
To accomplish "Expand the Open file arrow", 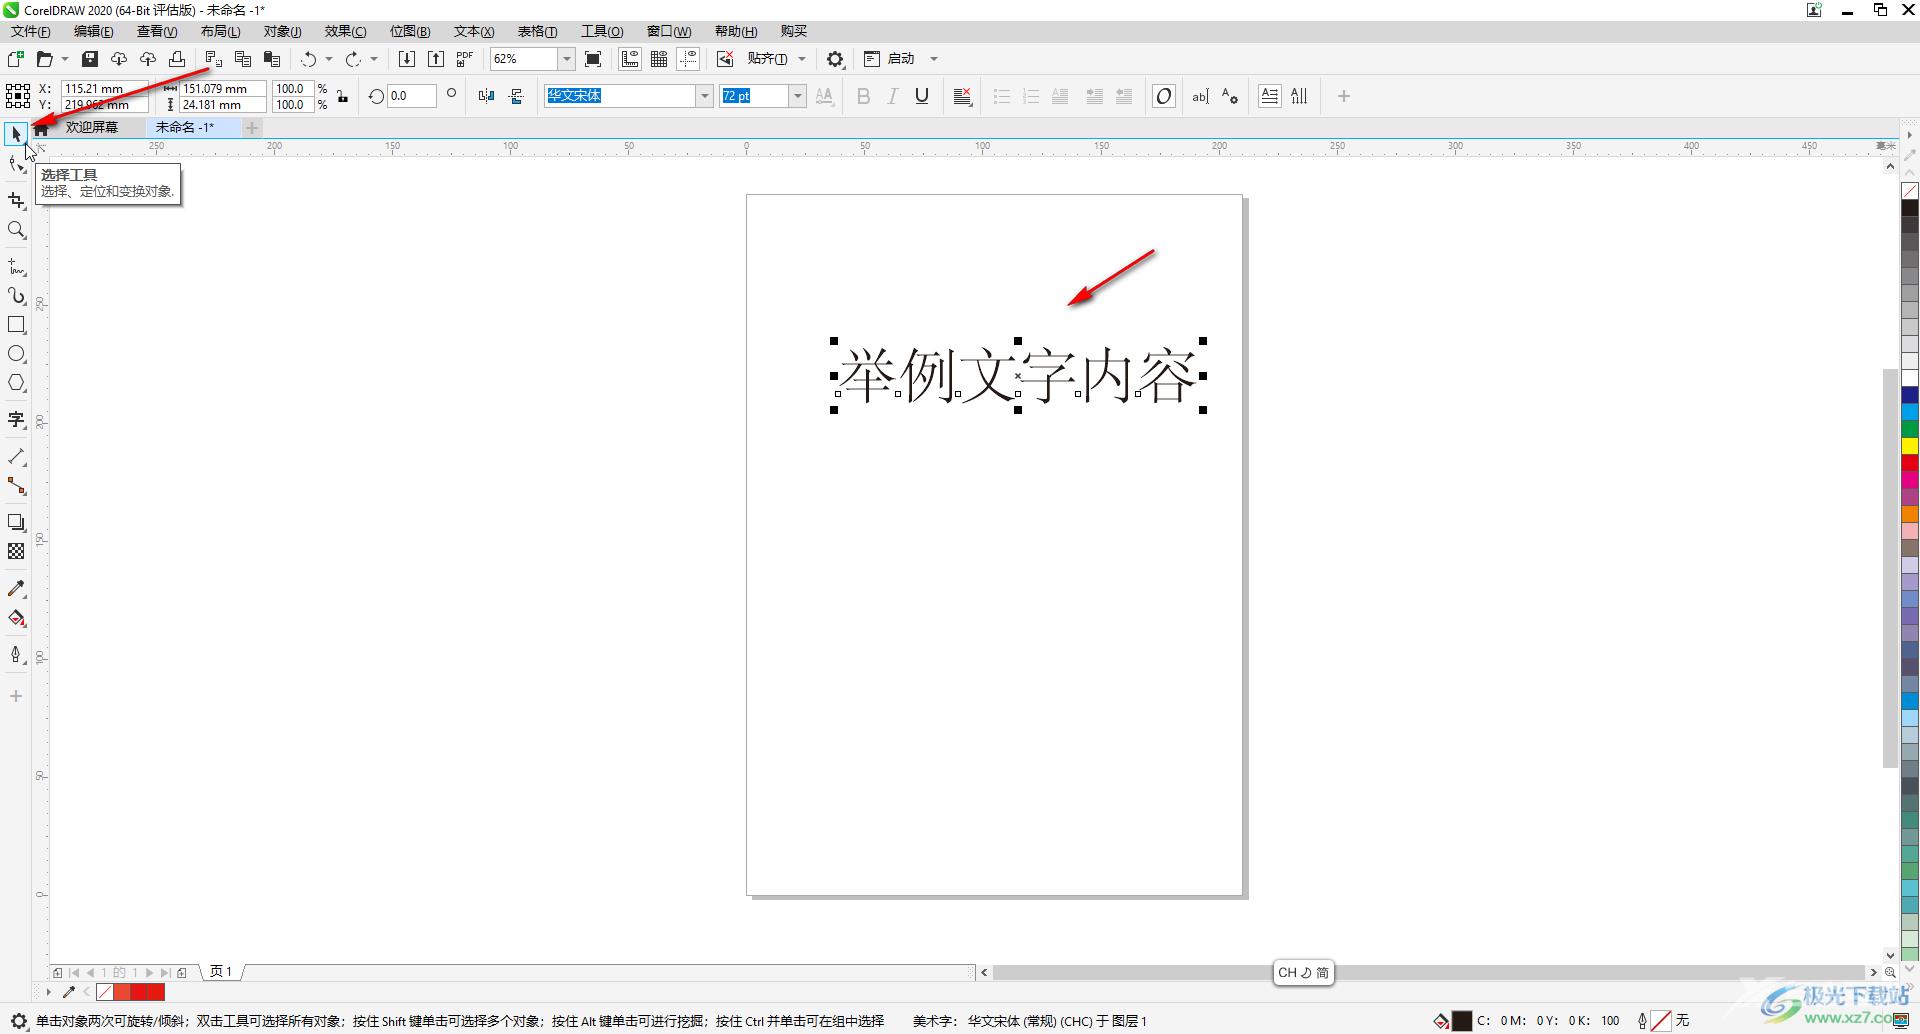I will [x=65, y=59].
